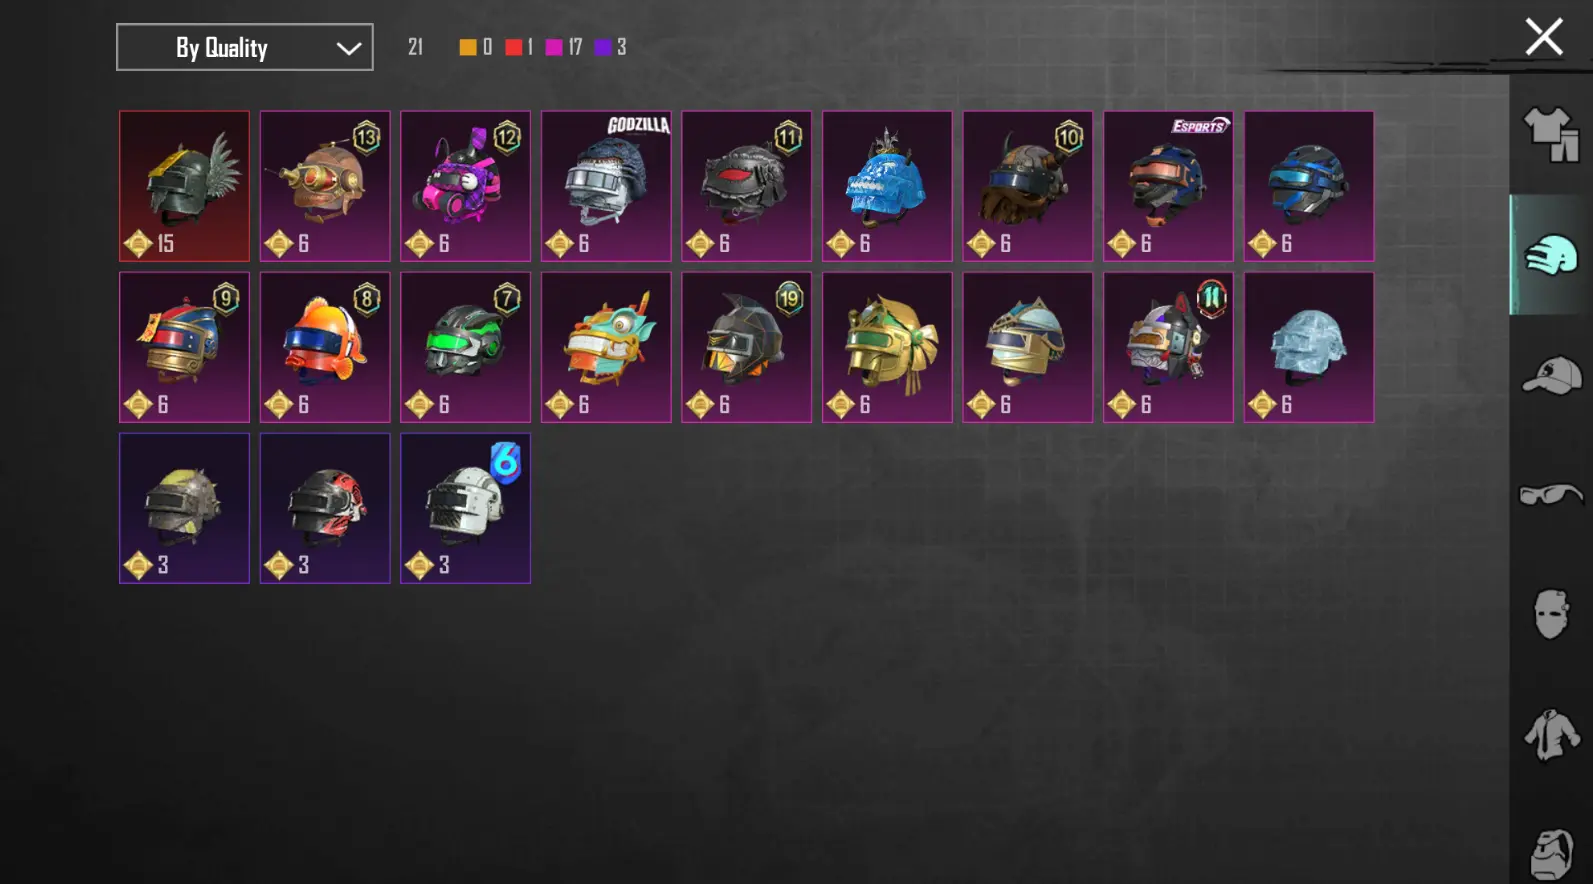
Task: Select the face mask category icon
Action: pos(1550,614)
